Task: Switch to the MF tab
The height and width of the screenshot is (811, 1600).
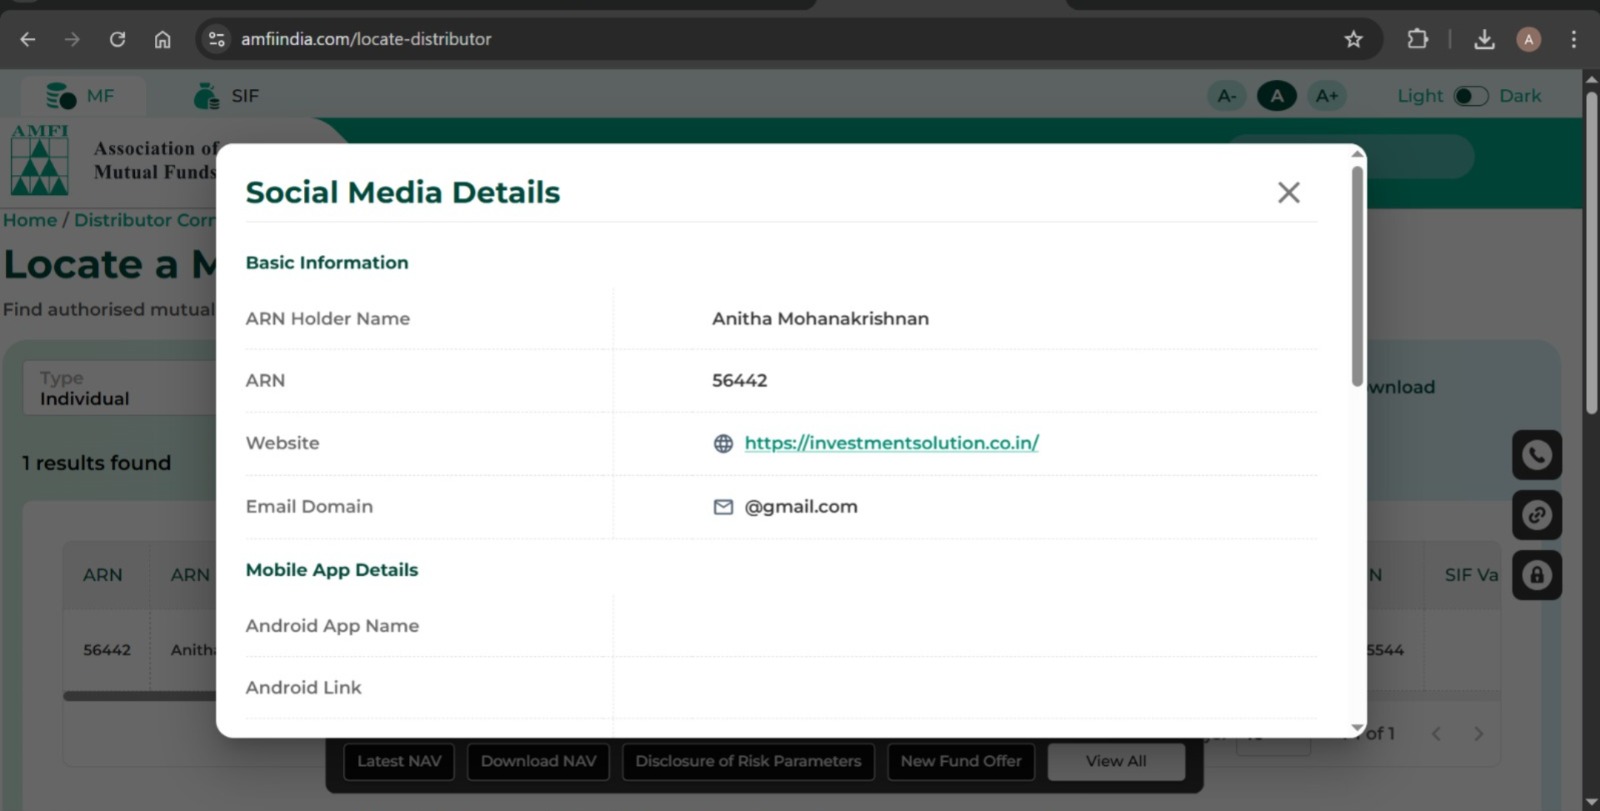Action: click(82, 96)
